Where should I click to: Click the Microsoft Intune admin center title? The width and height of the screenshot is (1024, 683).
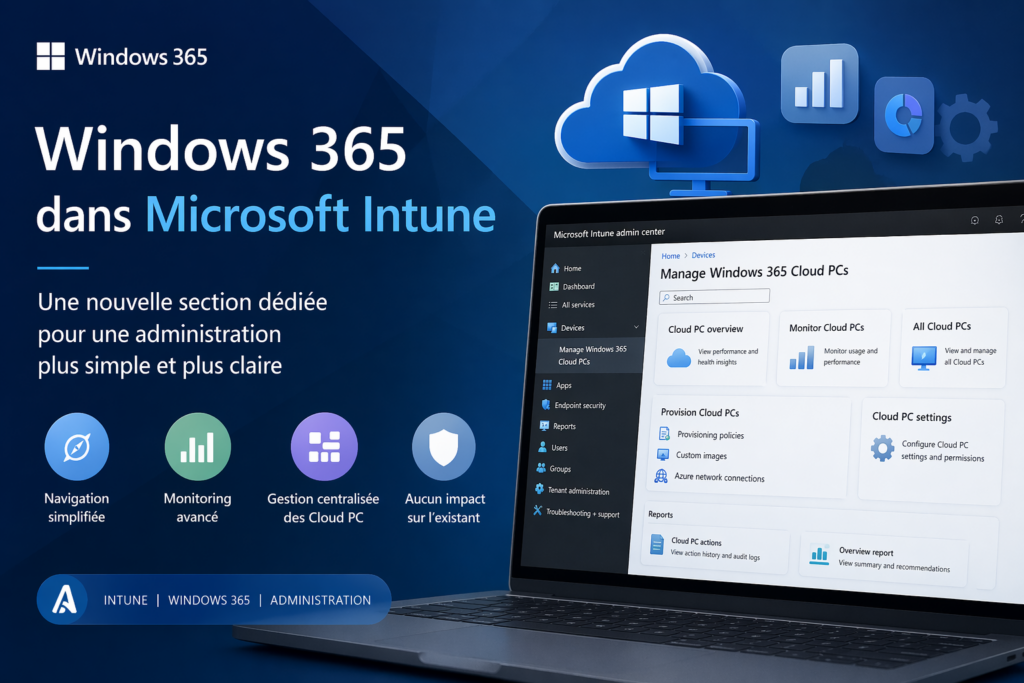609,233
